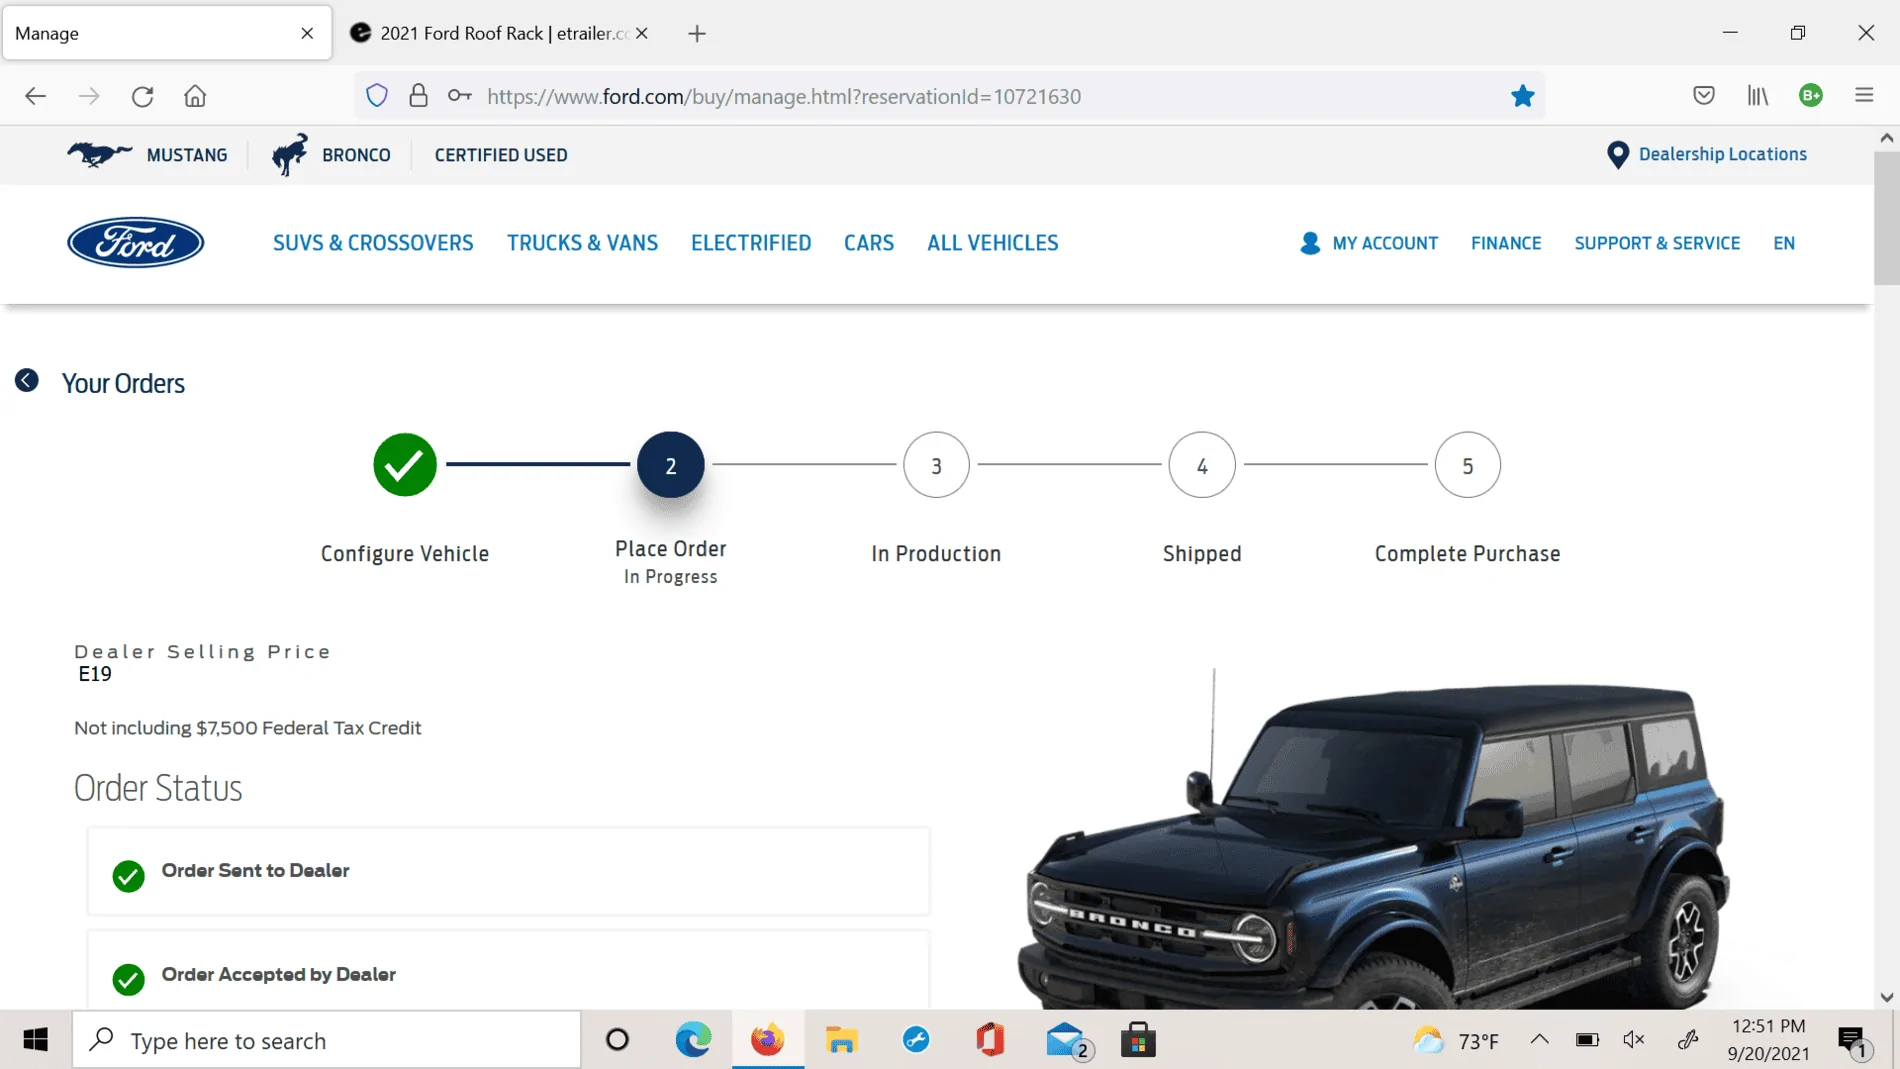Click the Your Orders heading link
Image resolution: width=1900 pixels, height=1069 pixels.
tap(123, 383)
